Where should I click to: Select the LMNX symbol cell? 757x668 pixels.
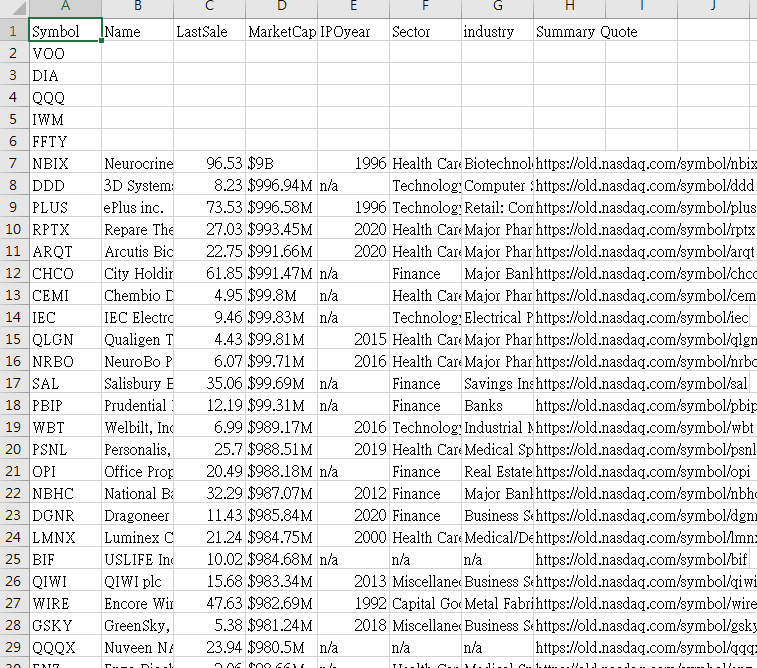click(65, 537)
